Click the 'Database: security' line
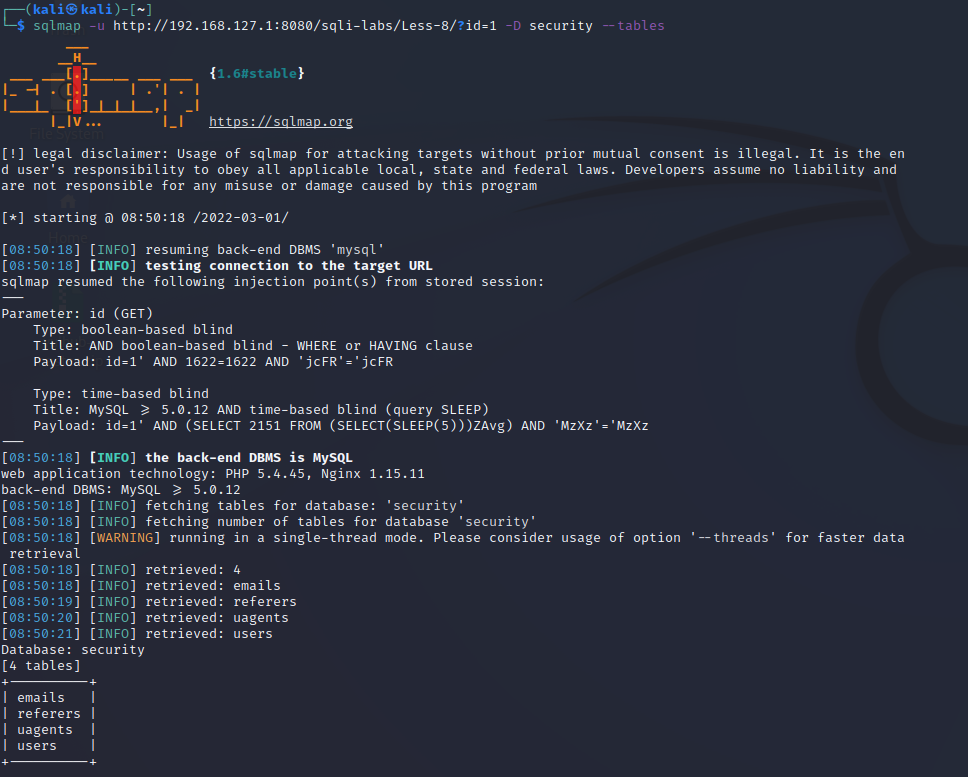 pos(73,649)
